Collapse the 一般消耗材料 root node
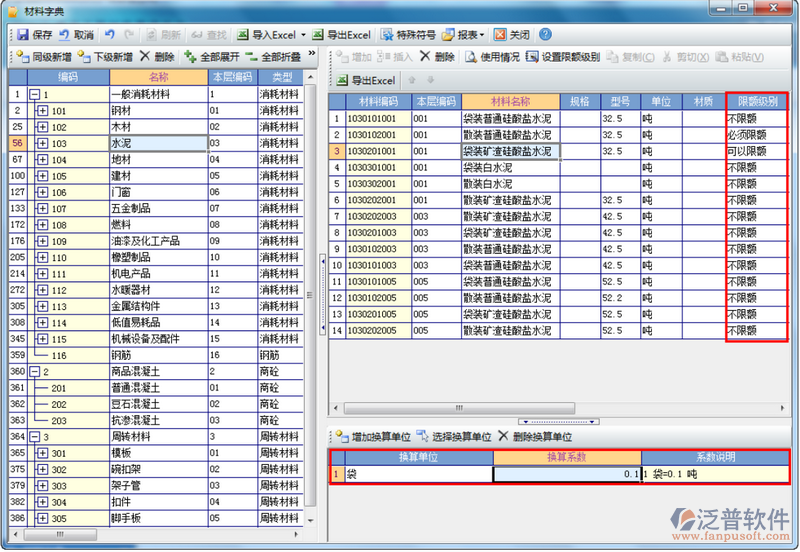The height and width of the screenshot is (552, 800). point(35,95)
